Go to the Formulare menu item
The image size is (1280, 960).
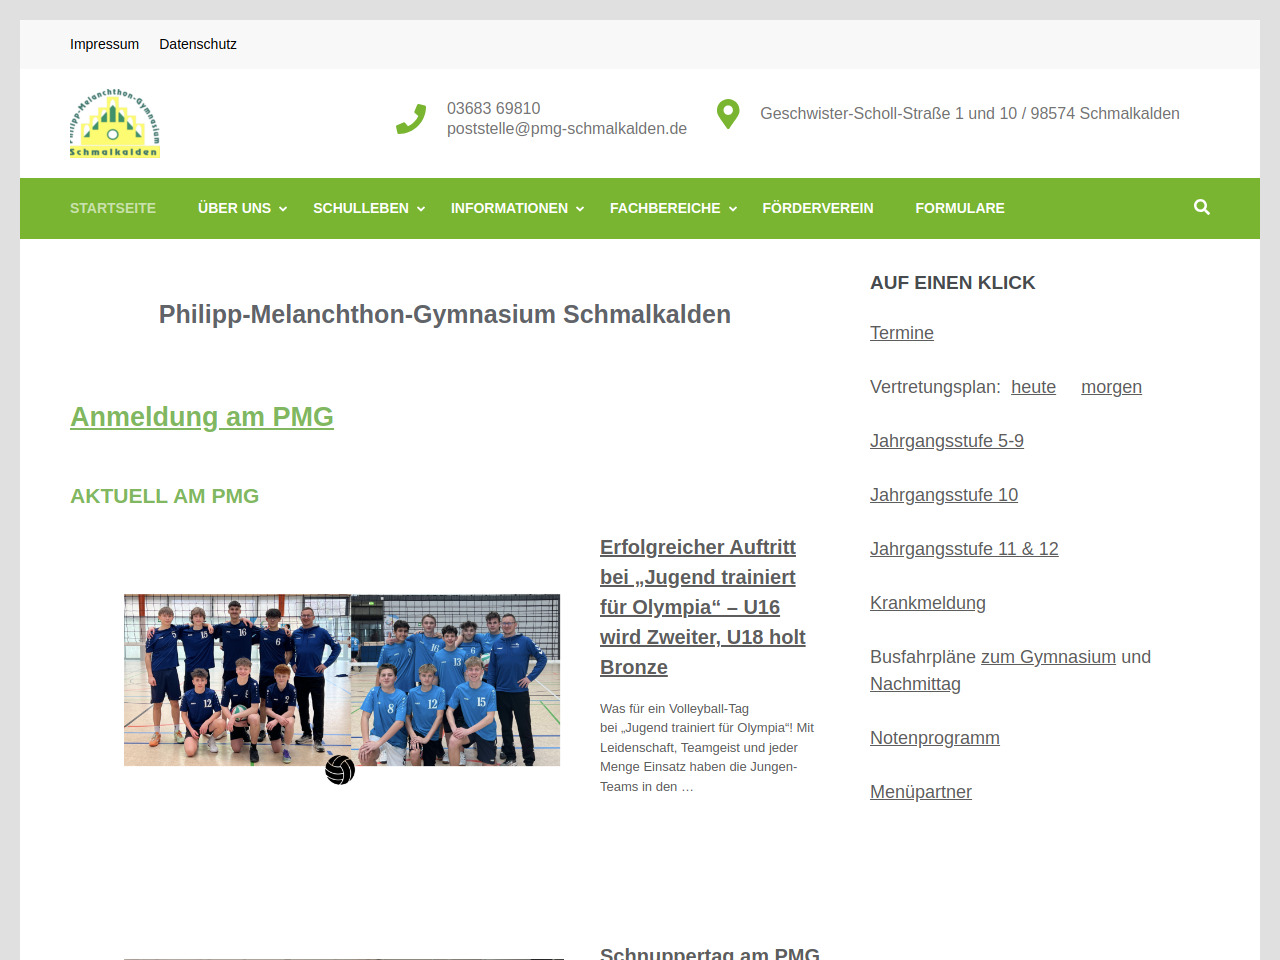(x=959, y=208)
